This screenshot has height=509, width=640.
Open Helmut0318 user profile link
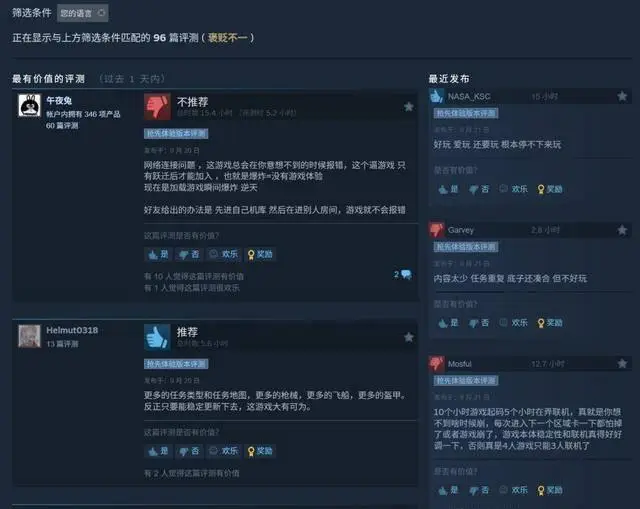point(72,330)
